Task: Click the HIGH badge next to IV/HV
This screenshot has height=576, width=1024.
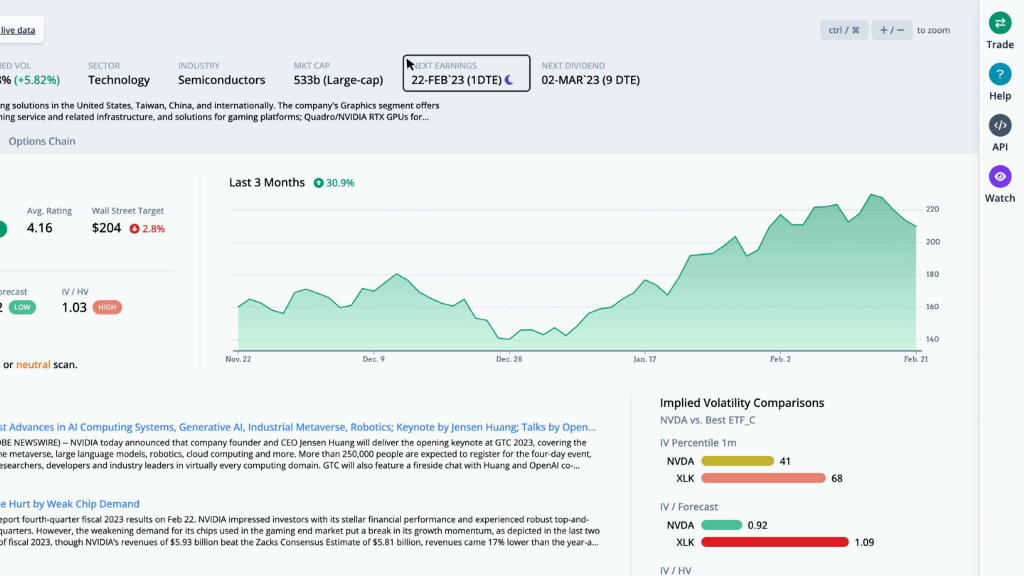Action: tap(107, 307)
